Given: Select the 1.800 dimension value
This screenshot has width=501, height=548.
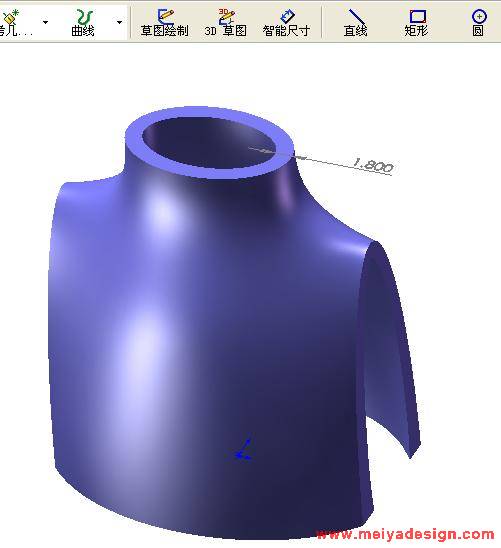Looking at the screenshot, I should (373, 165).
